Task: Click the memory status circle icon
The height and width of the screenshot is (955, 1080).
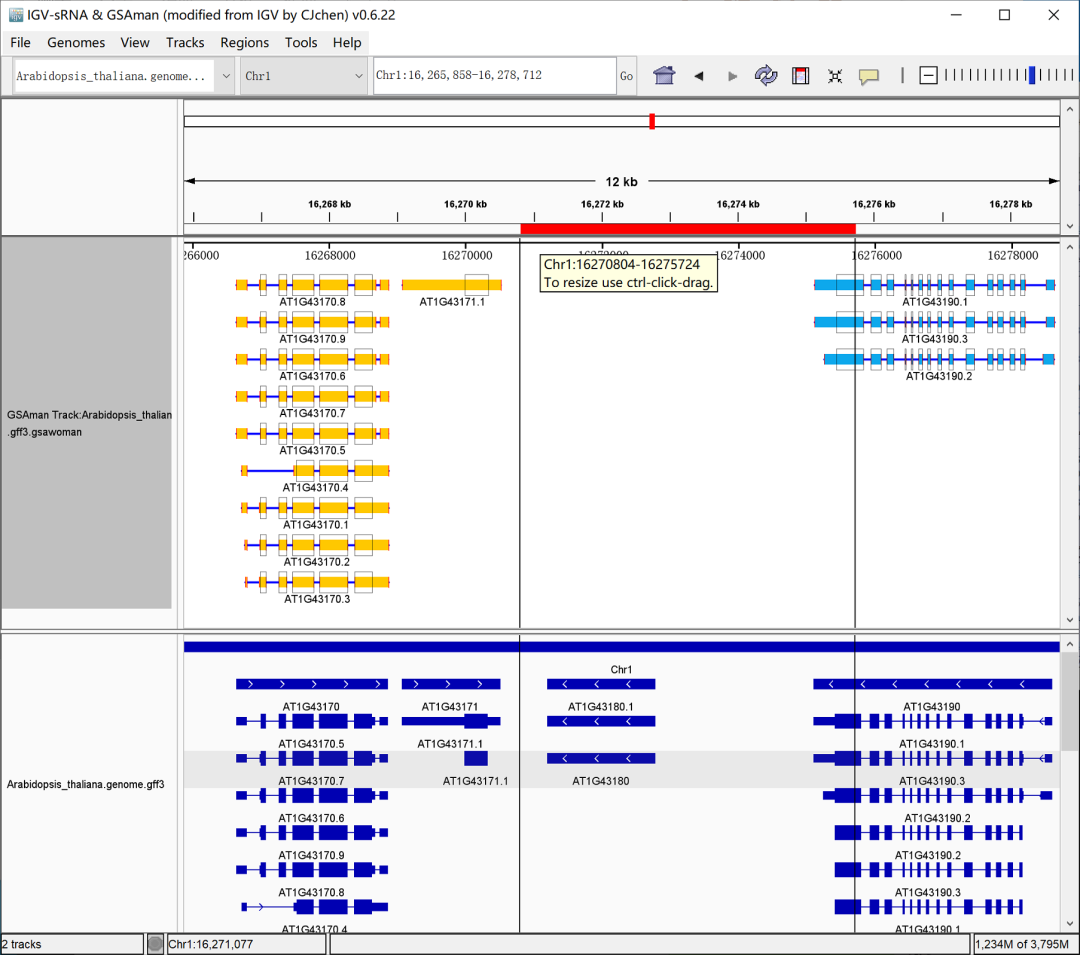Action: tap(155, 944)
